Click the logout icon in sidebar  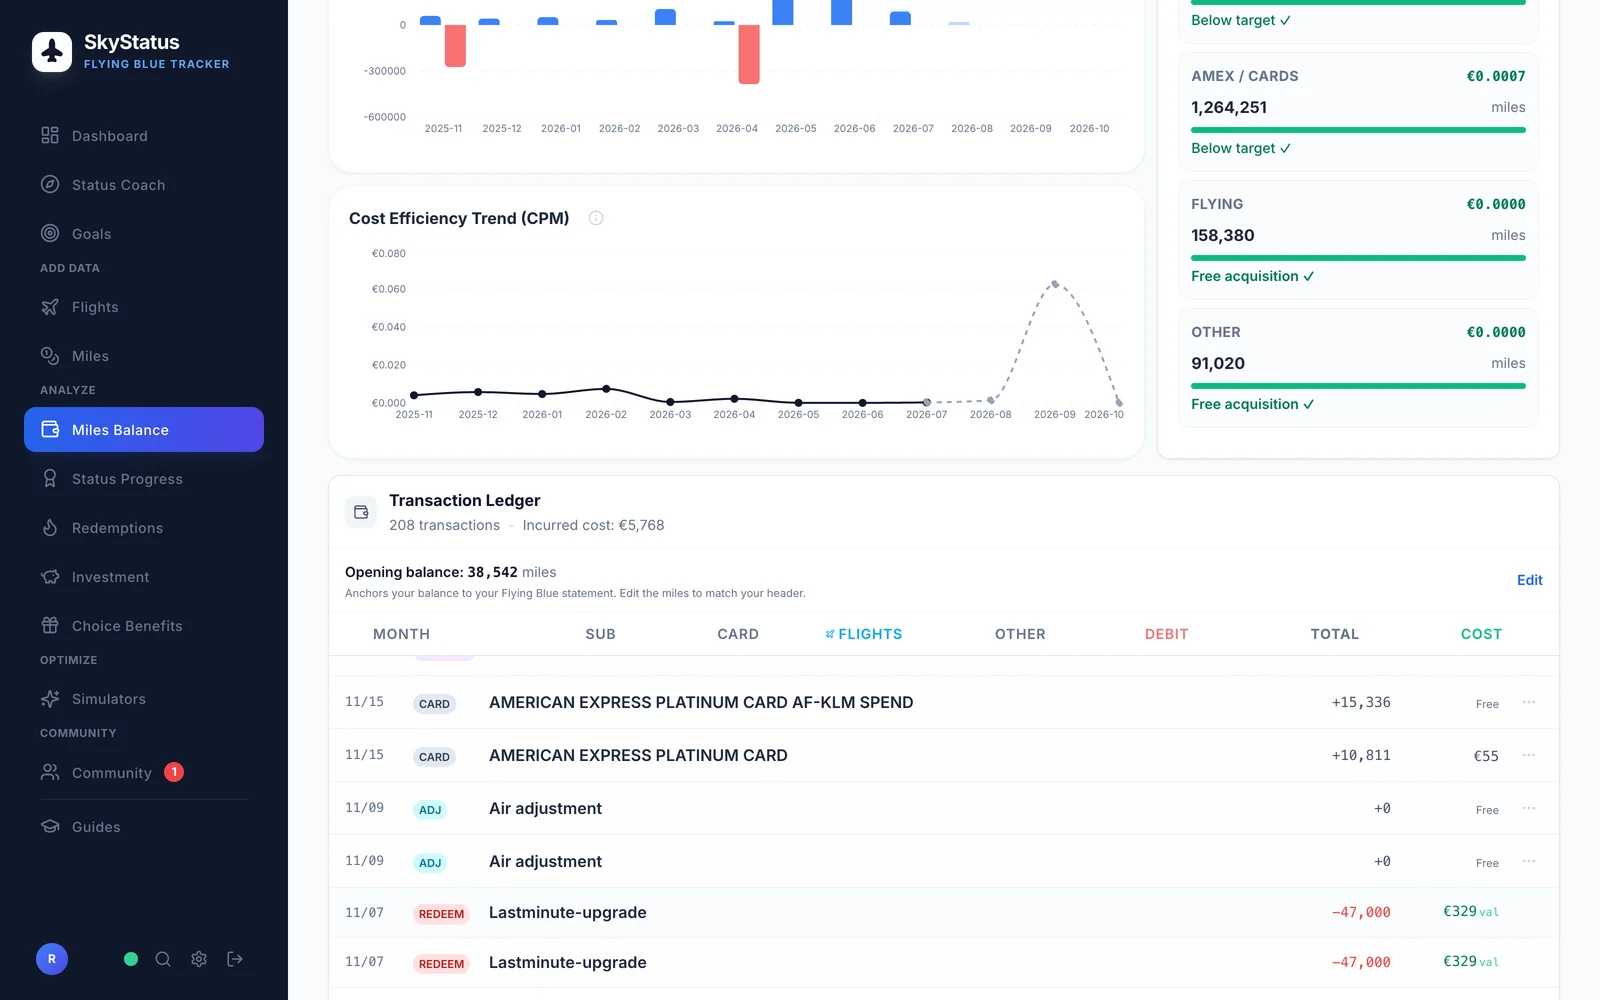235,959
